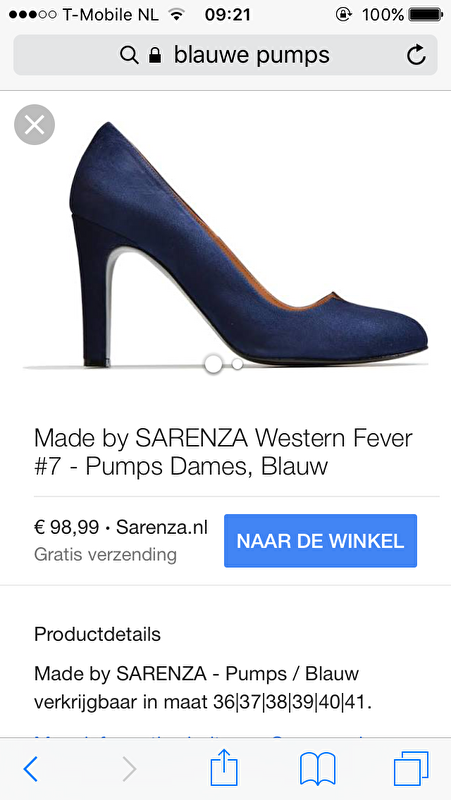Viewport: 451px width, 800px height.
Task: Tap the clock showing 09:21
Action: coord(228,14)
